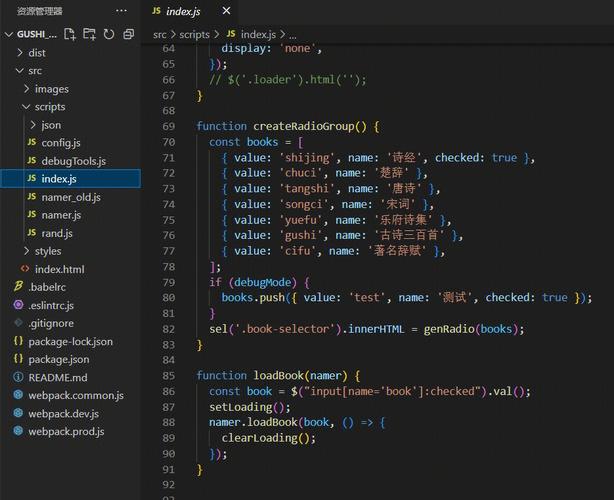
Task: Click clearLoading call on line 89
Action: (260, 438)
